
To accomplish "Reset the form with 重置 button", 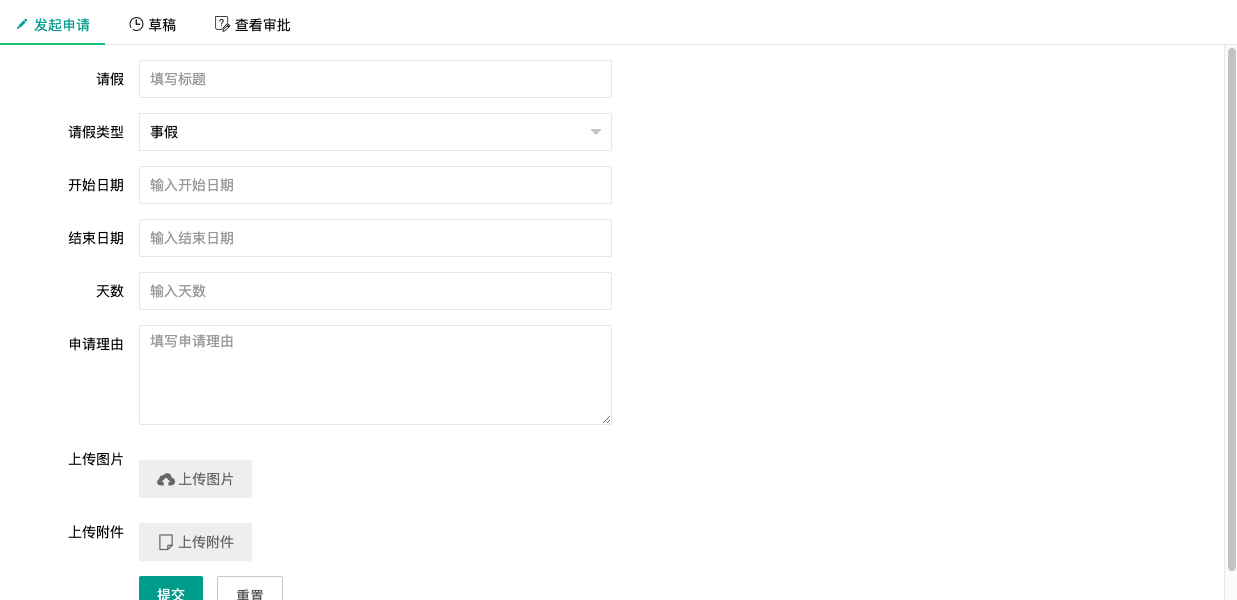I will (x=250, y=590).
